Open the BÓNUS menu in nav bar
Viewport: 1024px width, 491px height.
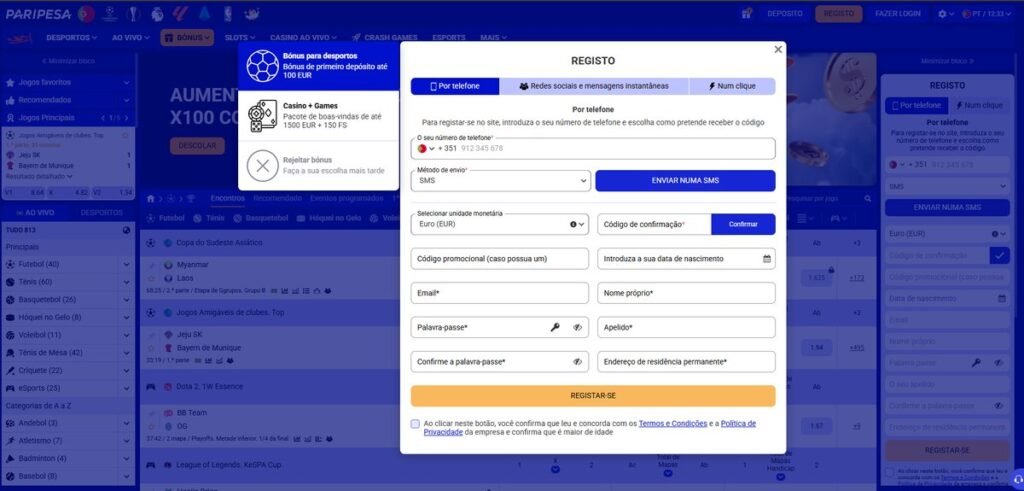click(x=187, y=38)
